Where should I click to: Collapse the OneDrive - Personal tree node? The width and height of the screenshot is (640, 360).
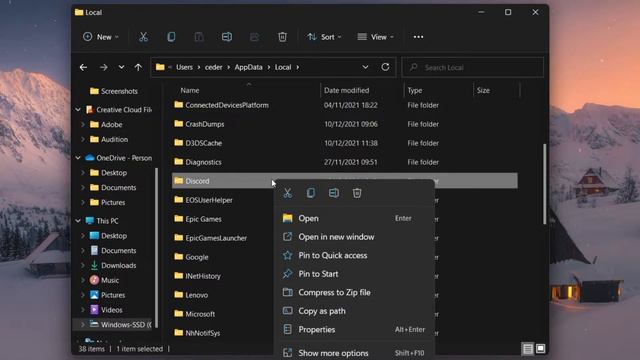pyautogui.click(x=78, y=158)
